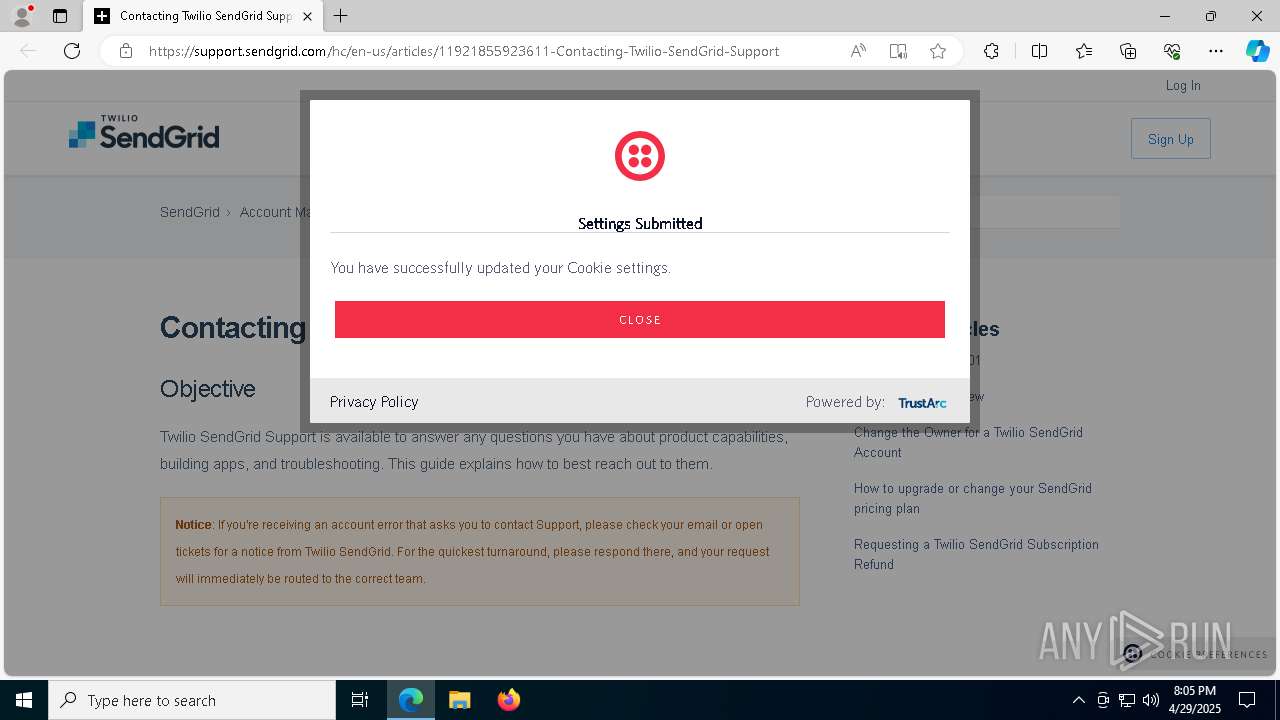Open the Copilot icon
1280x720 pixels.
pos(1257,51)
